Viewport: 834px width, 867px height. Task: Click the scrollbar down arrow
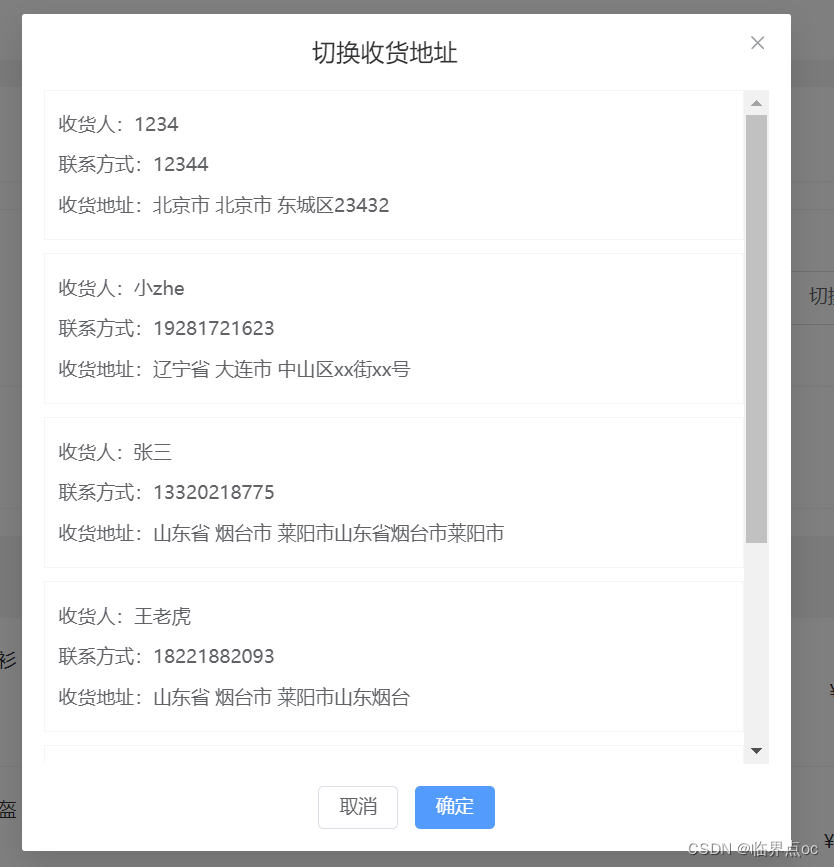757,750
